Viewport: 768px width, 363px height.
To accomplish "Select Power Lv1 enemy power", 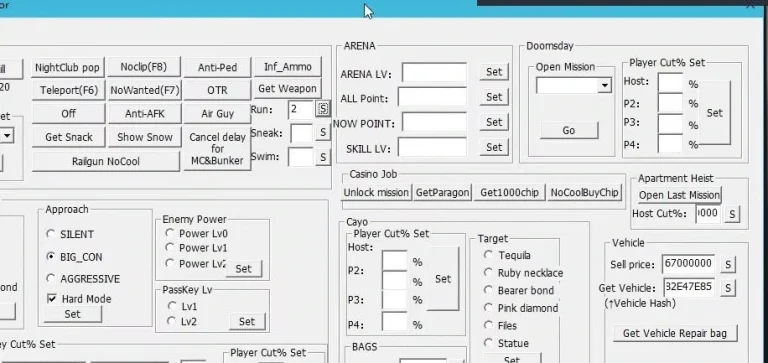I will tap(170, 248).
